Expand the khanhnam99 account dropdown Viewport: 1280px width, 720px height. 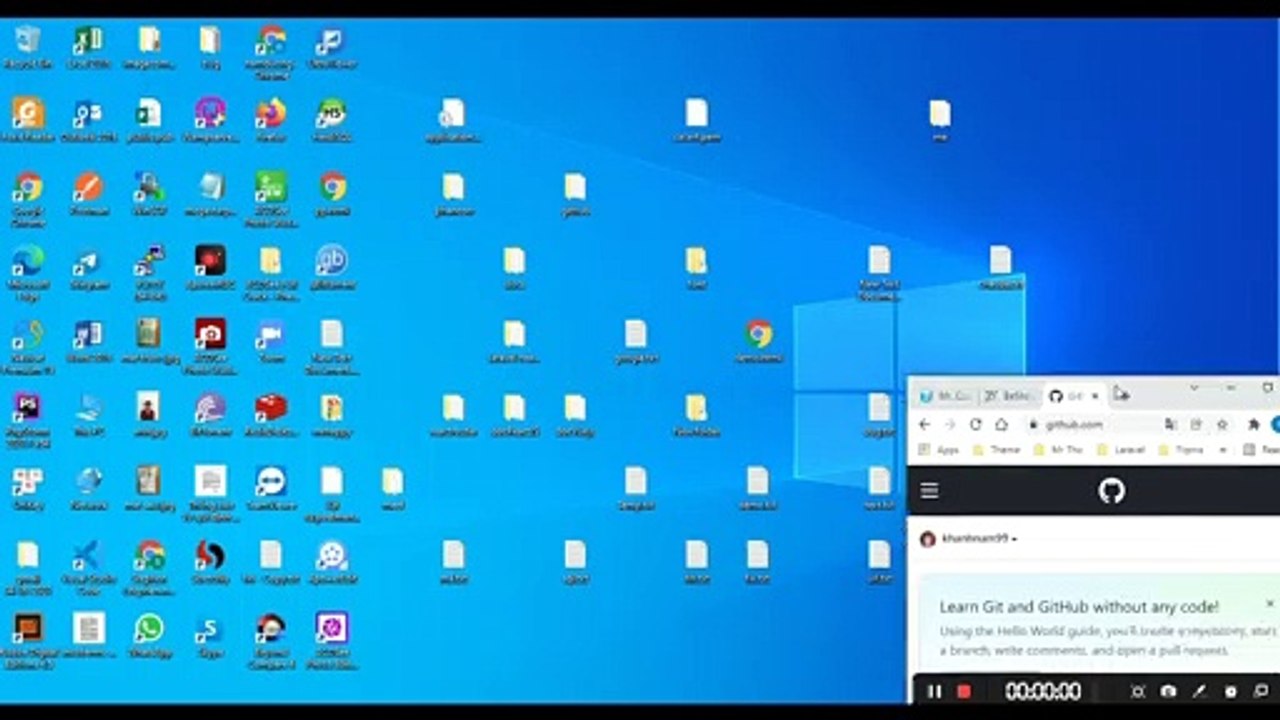click(968, 539)
